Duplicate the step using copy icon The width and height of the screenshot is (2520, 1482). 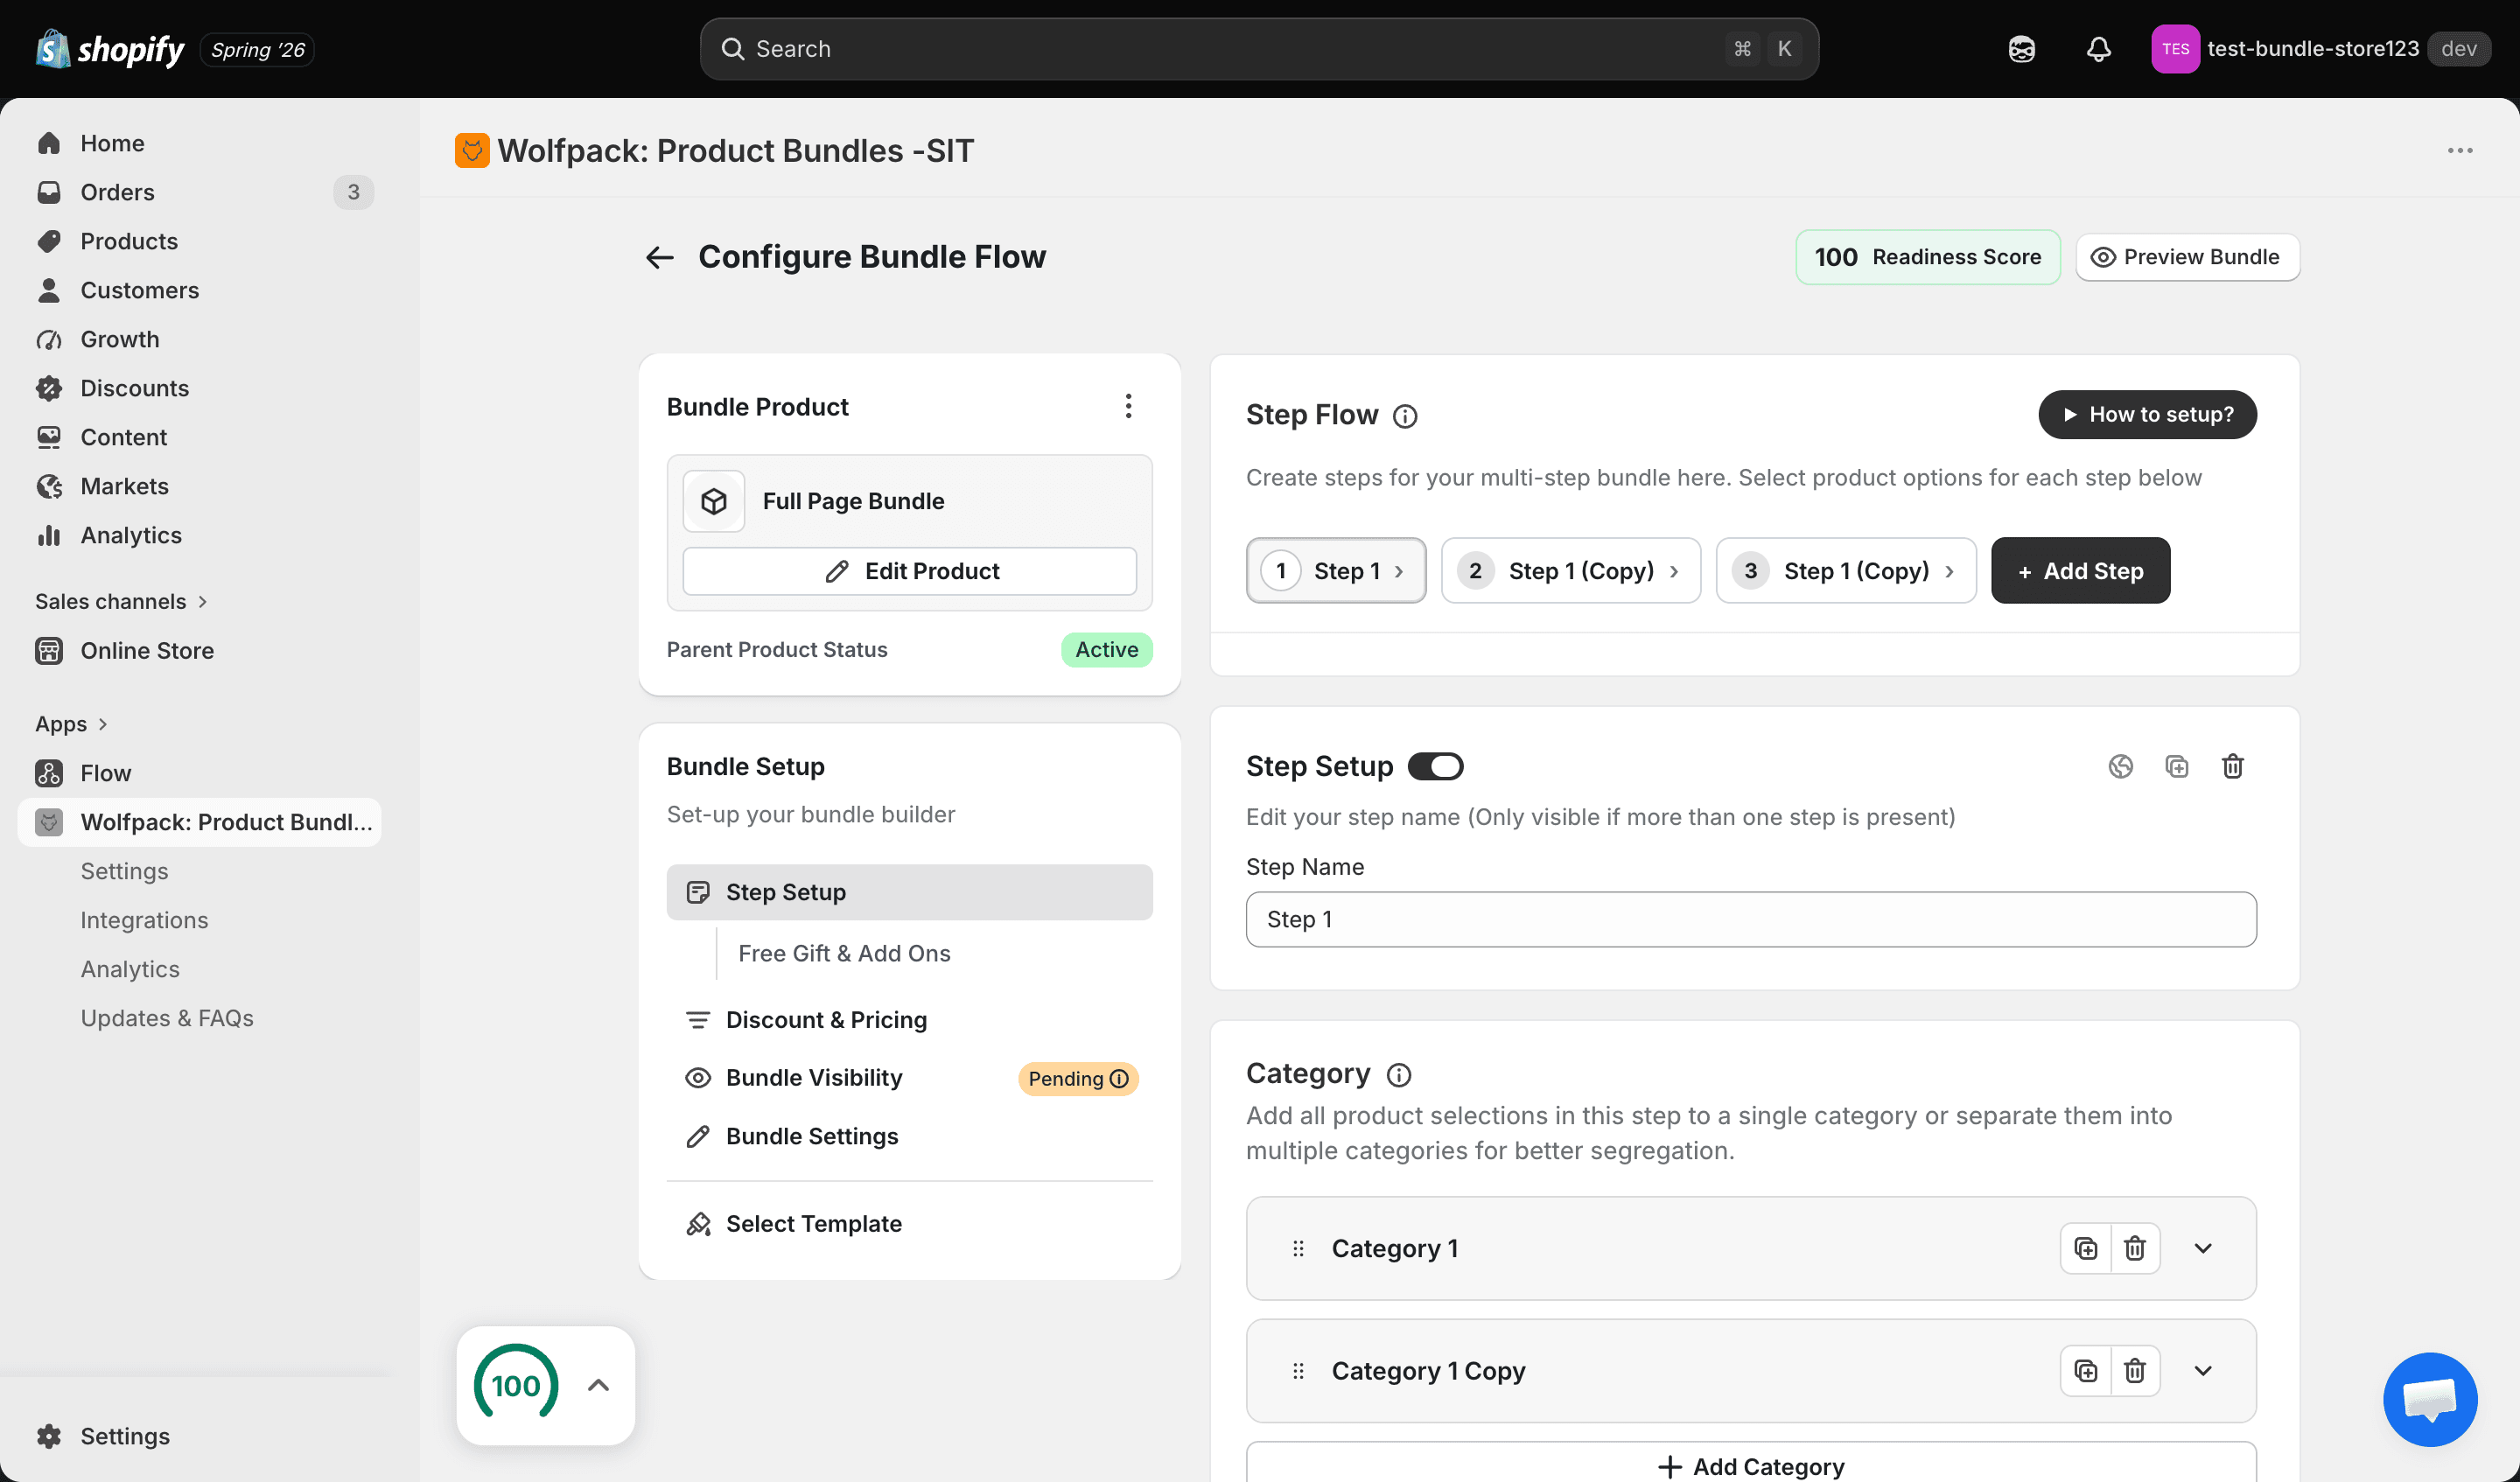click(2176, 766)
